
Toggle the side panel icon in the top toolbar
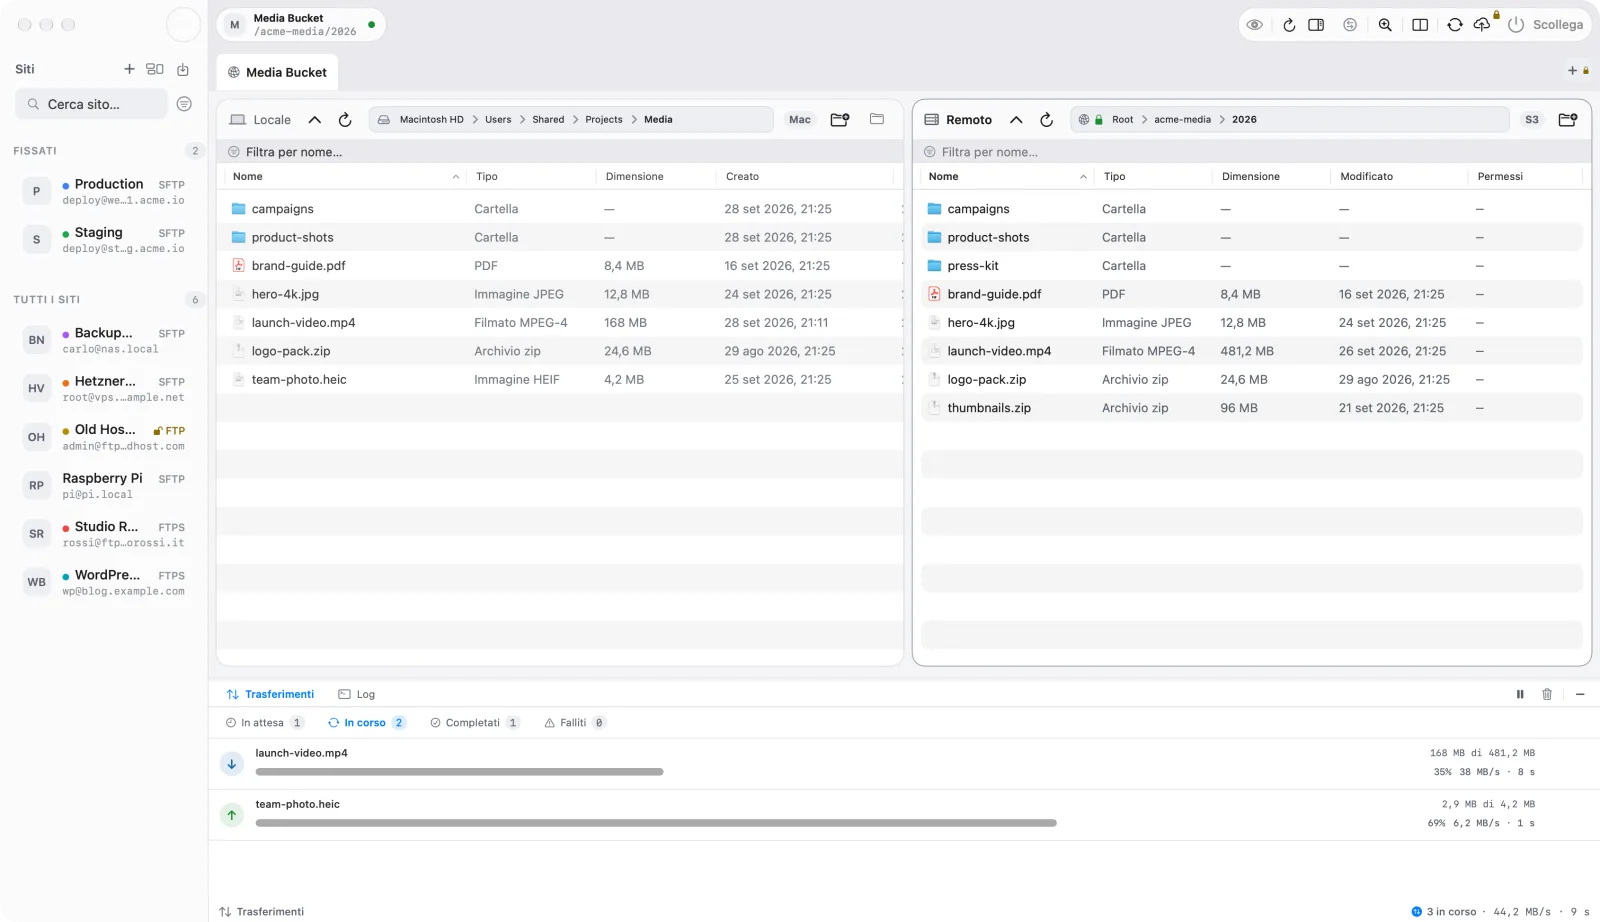click(1316, 25)
